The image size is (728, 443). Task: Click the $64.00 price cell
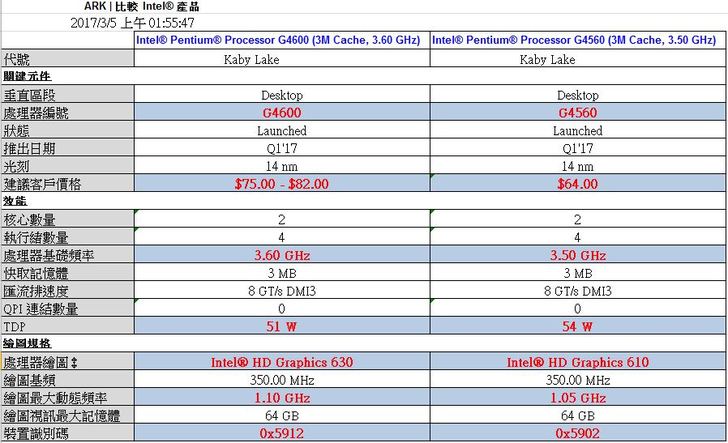pyautogui.click(x=578, y=183)
